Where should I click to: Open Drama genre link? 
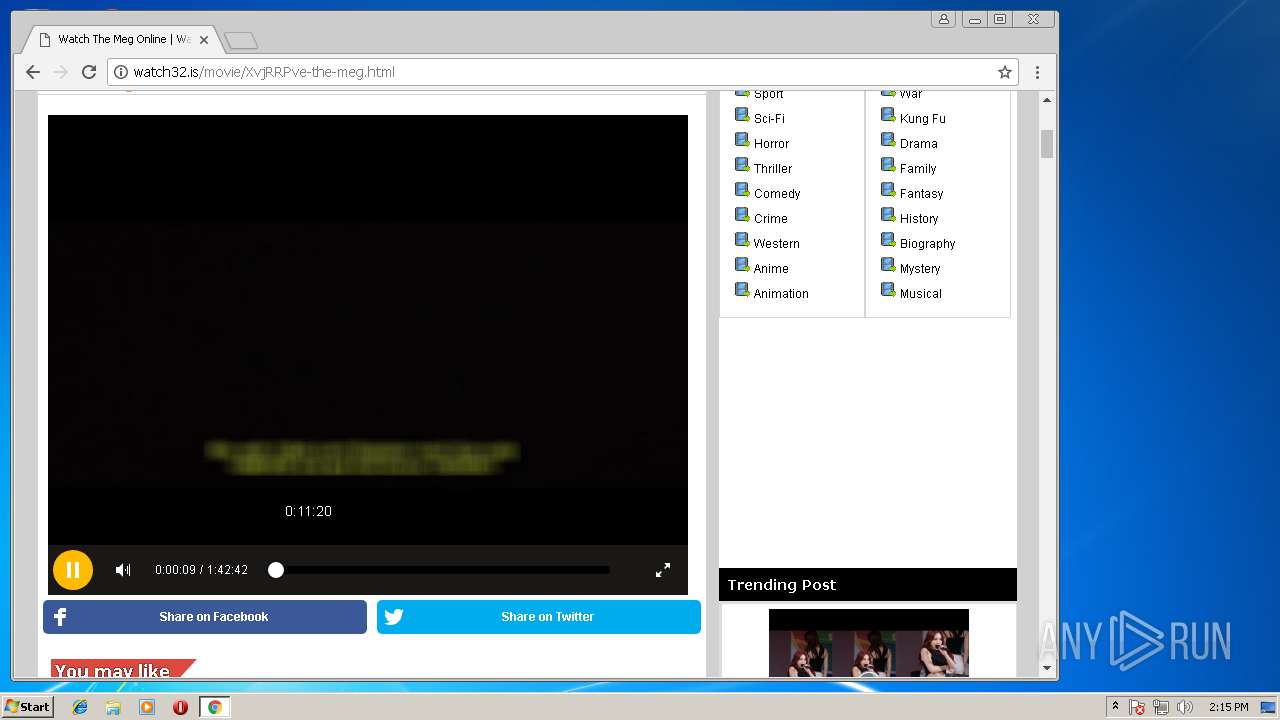pos(918,143)
